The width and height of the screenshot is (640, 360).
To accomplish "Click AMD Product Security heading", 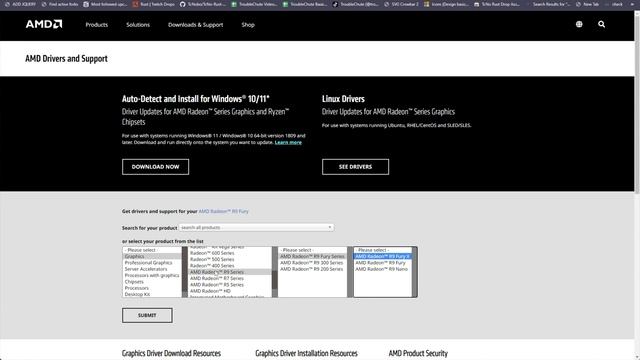I will tap(418, 353).
